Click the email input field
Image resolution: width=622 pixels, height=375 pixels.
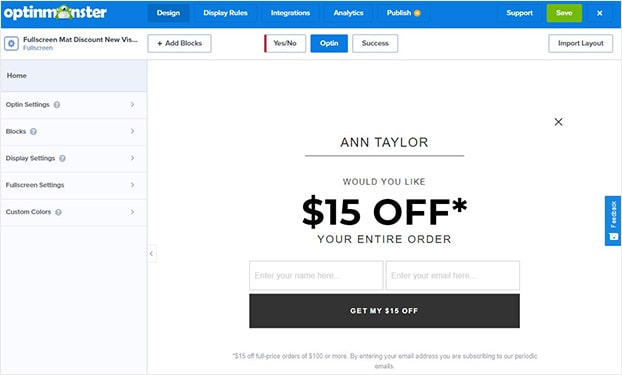click(x=453, y=275)
